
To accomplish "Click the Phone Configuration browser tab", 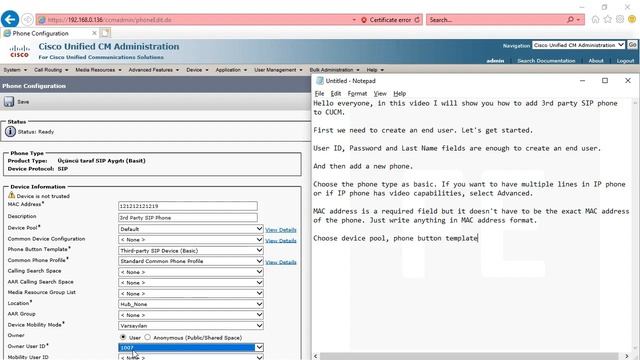I will point(49,33).
